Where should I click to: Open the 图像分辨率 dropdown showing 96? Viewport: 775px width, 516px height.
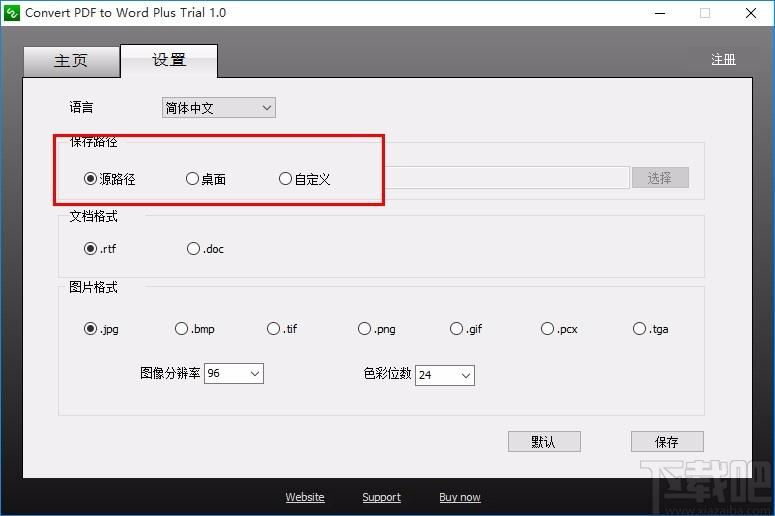point(234,373)
